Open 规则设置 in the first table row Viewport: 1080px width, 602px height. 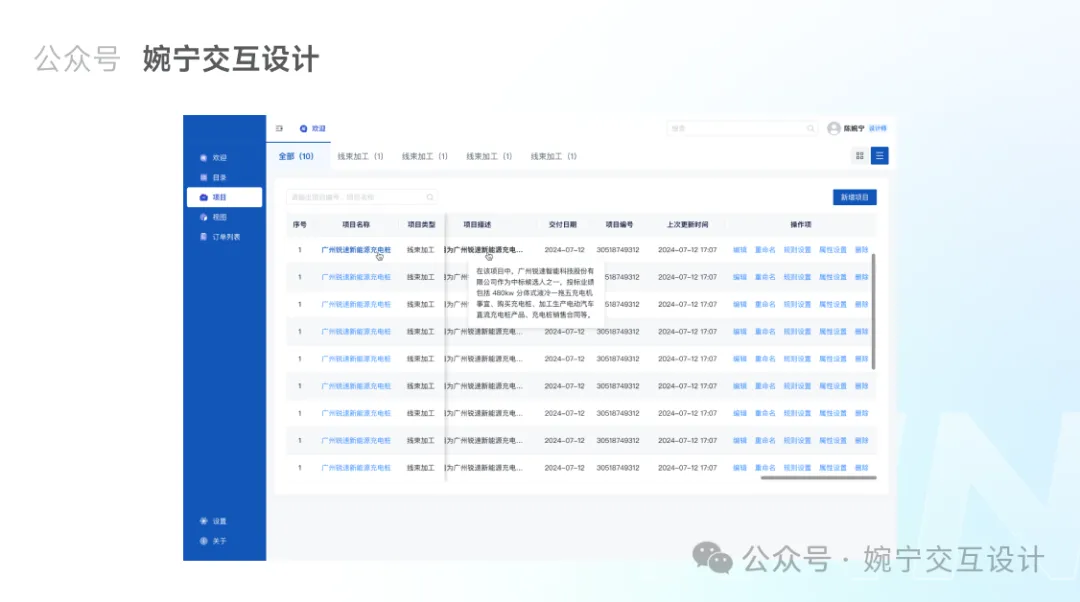797,250
